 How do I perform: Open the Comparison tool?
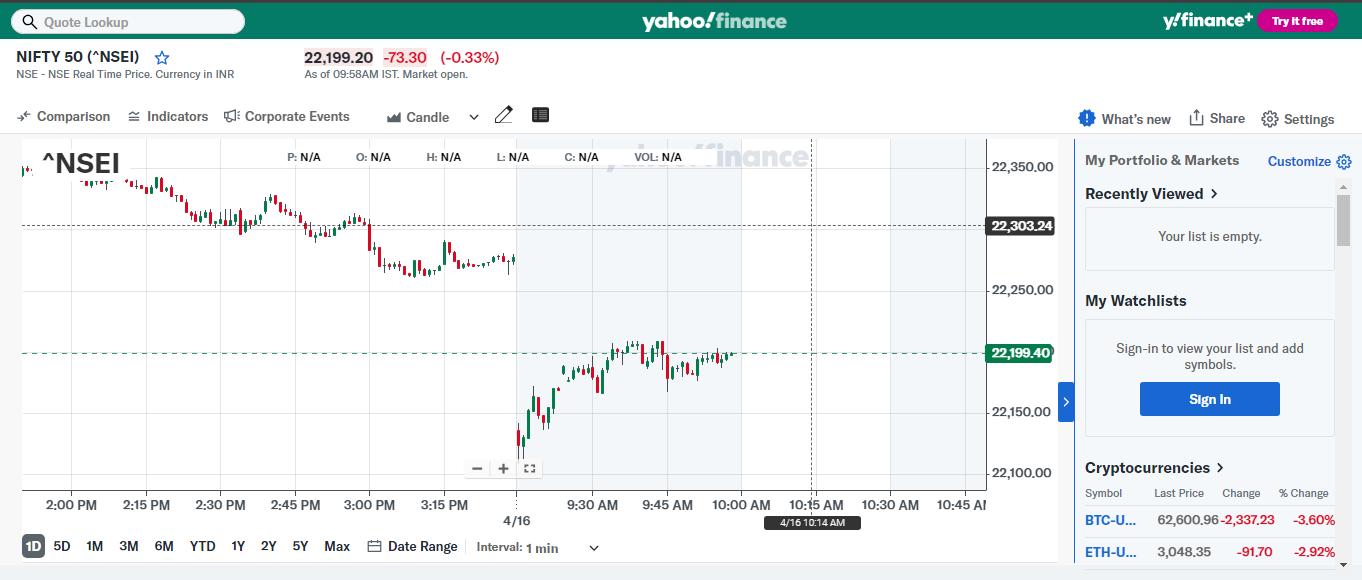(x=63, y=116)
